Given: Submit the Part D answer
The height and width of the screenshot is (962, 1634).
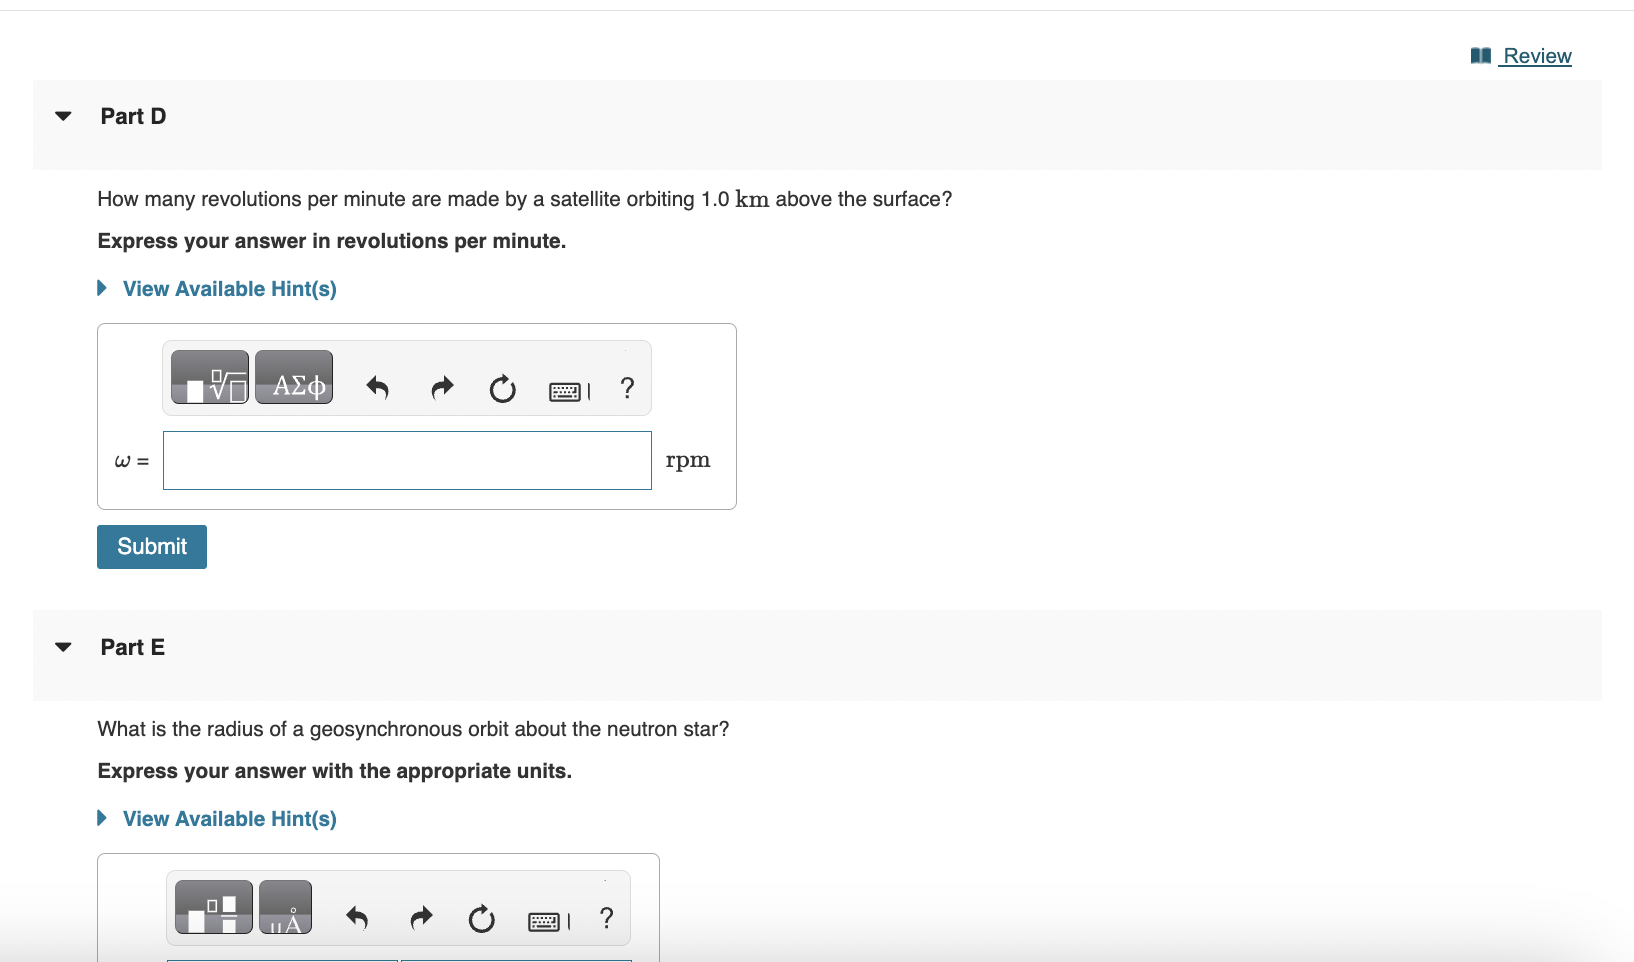Looking at the screenshot, I should [x=152, y=547].
